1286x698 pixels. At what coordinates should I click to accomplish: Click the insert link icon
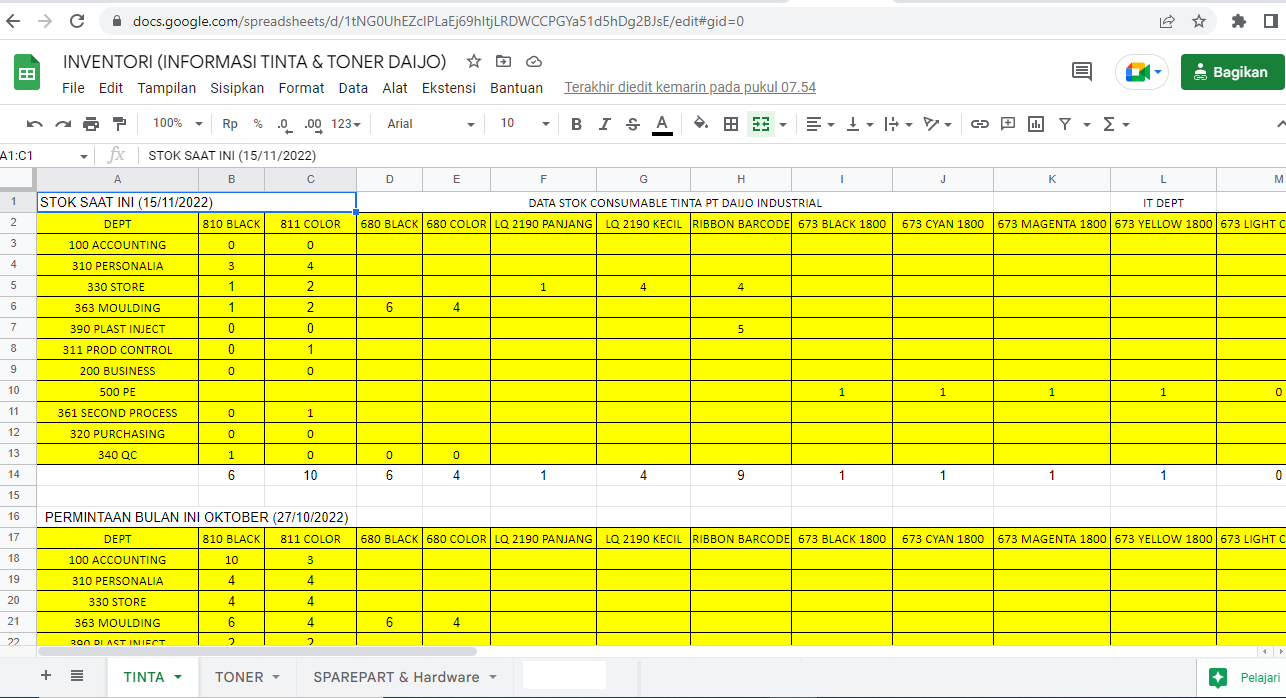pos(980,124)
